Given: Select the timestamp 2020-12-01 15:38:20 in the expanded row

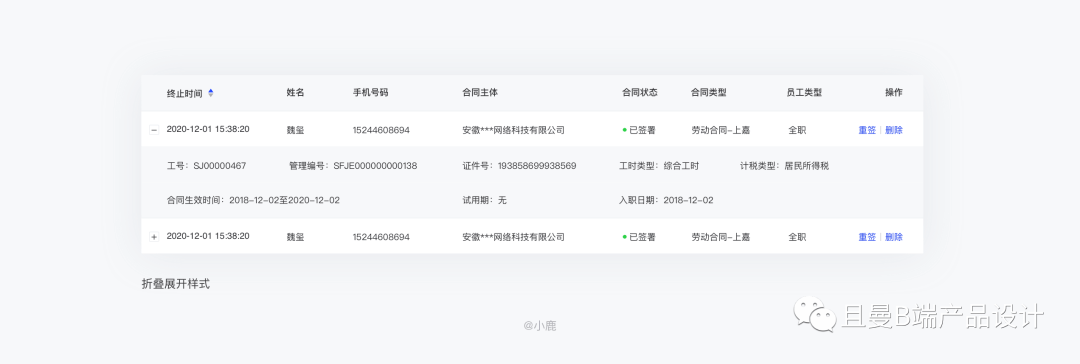Looking at the screenshot, I should tap(208, 129).
